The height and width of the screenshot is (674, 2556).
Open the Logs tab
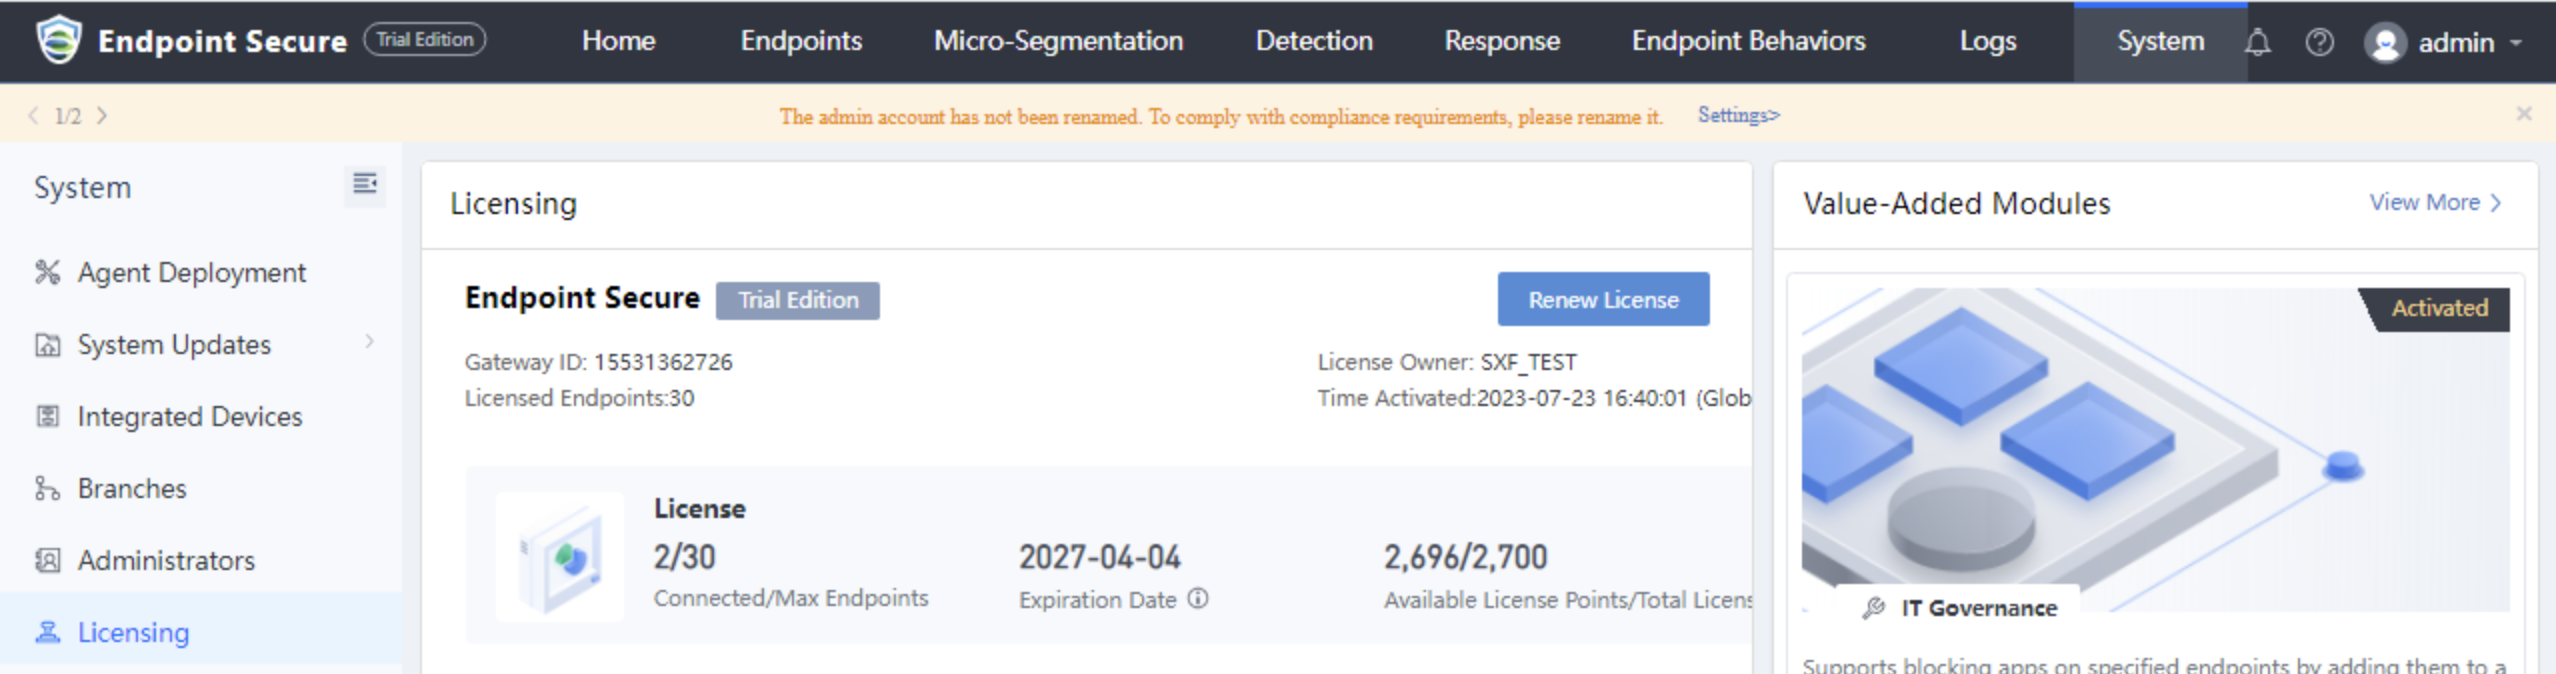pos(1988,41)
